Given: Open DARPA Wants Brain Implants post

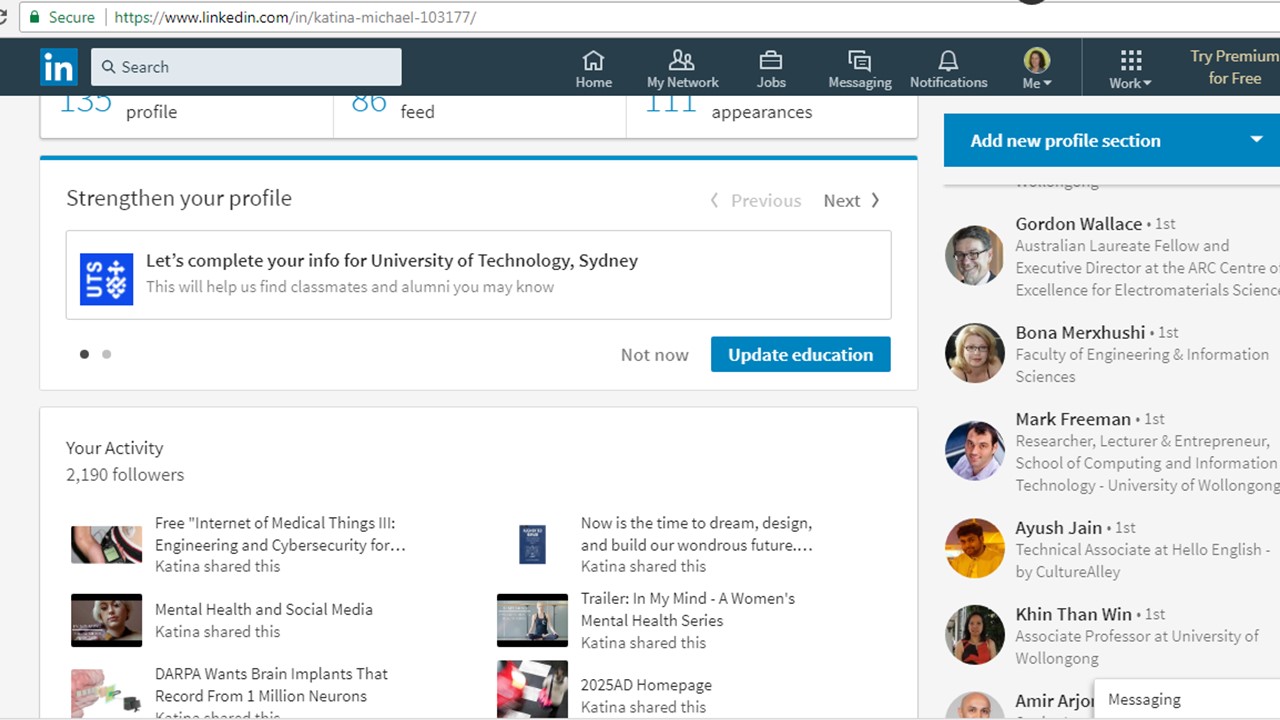Looking at the screenshot, I should 271,685.
